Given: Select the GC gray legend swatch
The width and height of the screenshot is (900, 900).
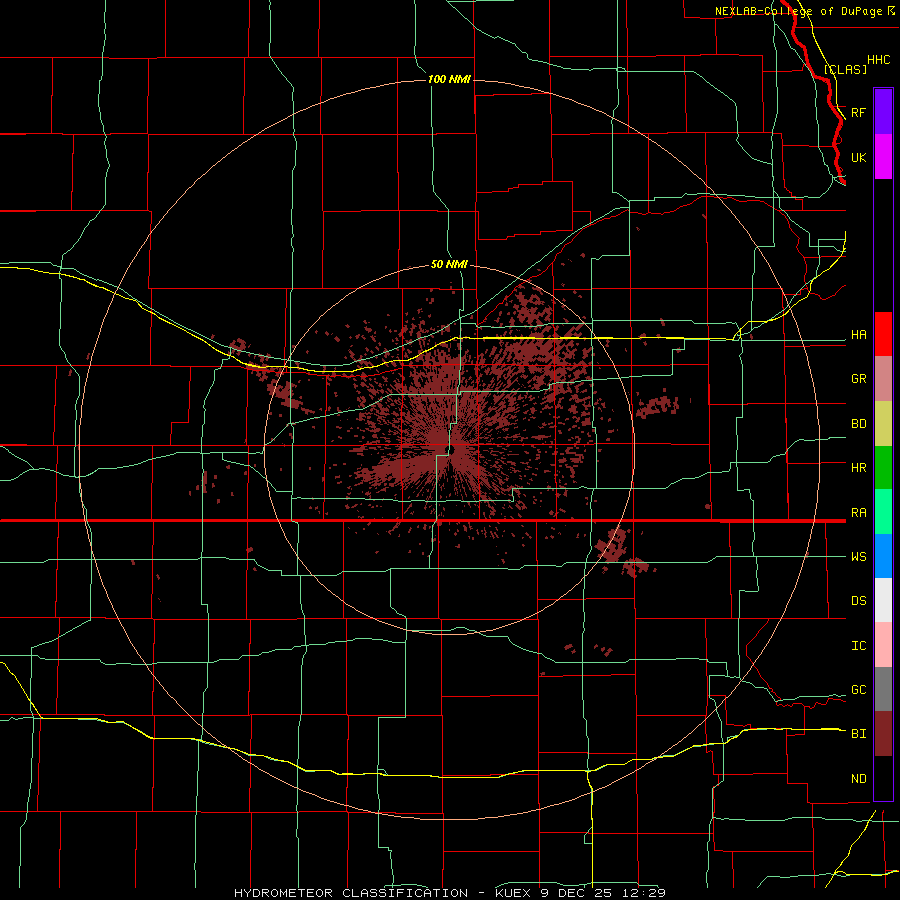Looking at the screenshot, I should [883, 689].
